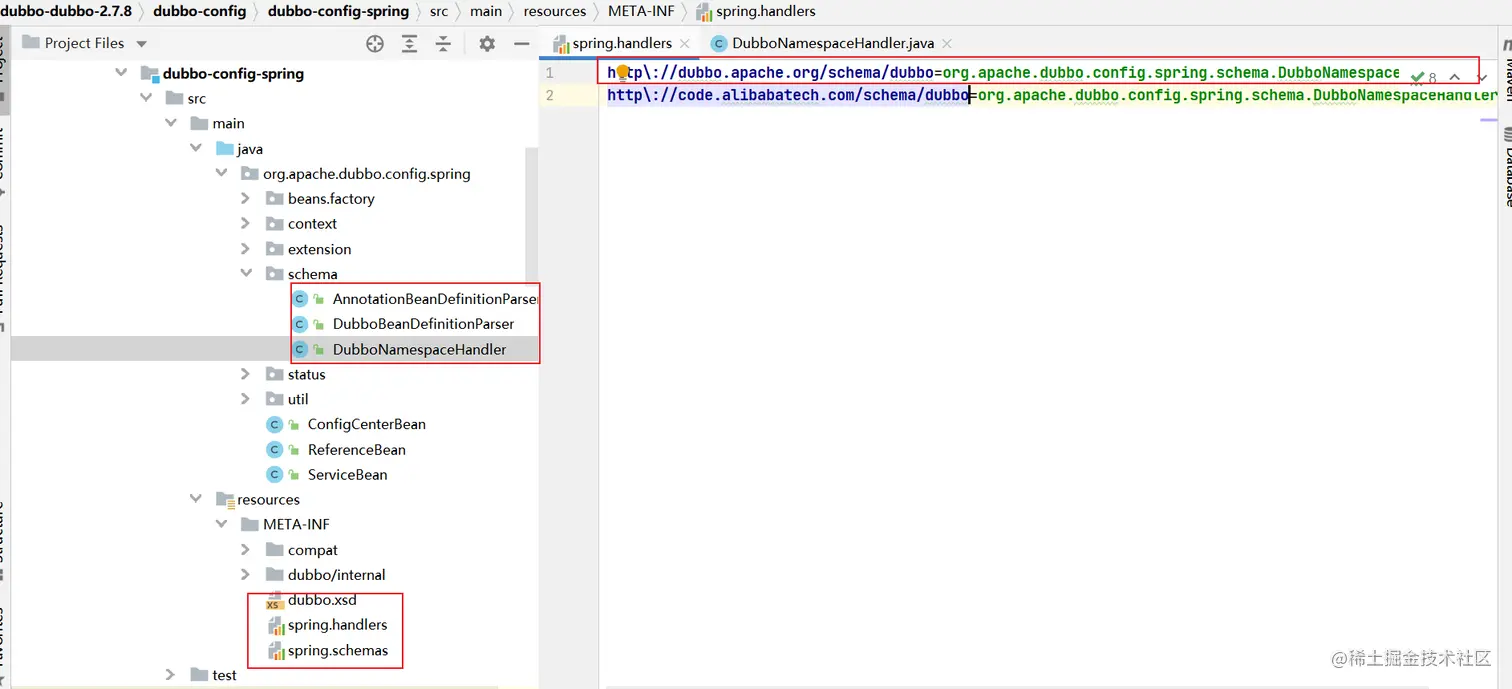Go to previous highlighted problem arrow
The height and width of the screenshot is (689, 1512).
point(1455,77)
